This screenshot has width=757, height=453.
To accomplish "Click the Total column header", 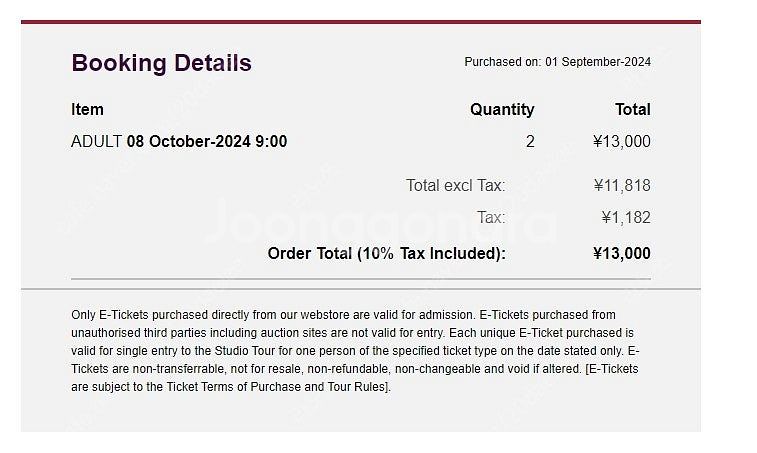I will click(x=633, y=109).
